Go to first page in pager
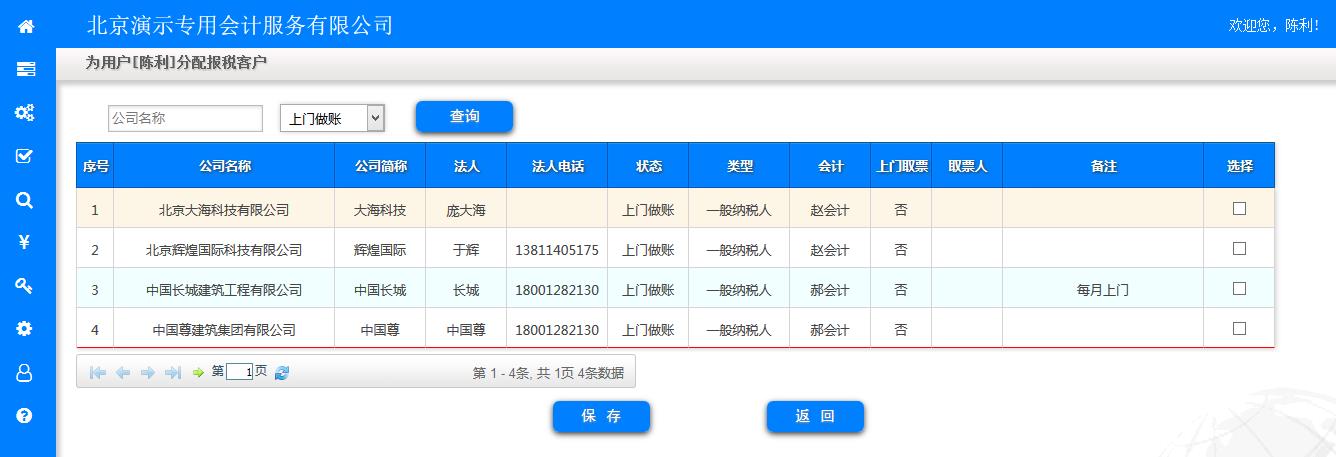Screen dimensions: 1336x457 click(x=98, y=372)
